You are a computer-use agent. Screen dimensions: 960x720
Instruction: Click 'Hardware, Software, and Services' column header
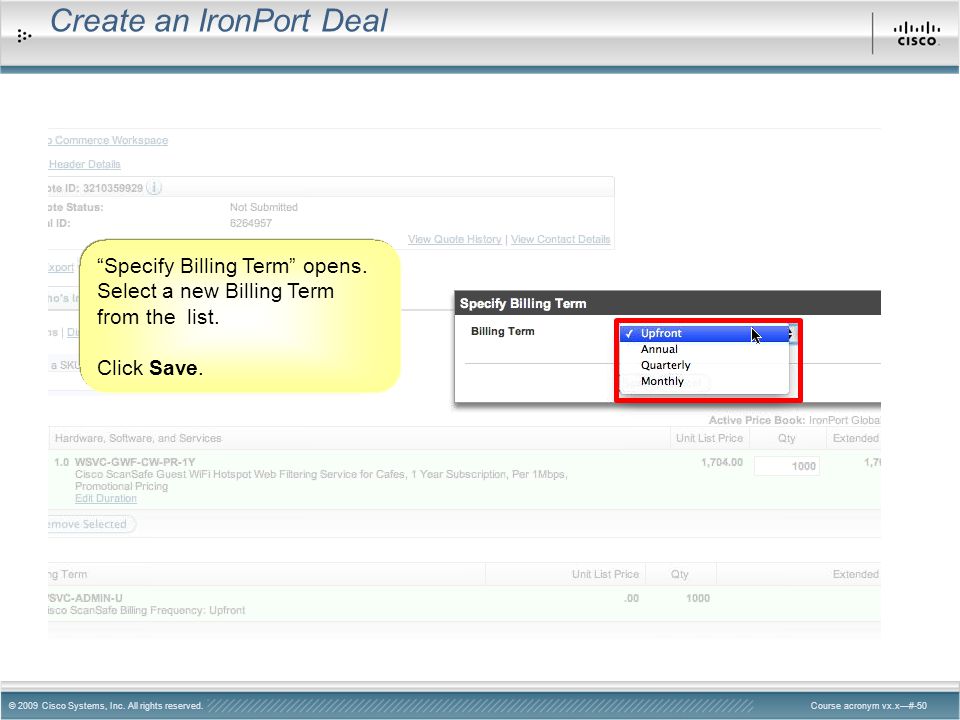(x=138, y=438)
